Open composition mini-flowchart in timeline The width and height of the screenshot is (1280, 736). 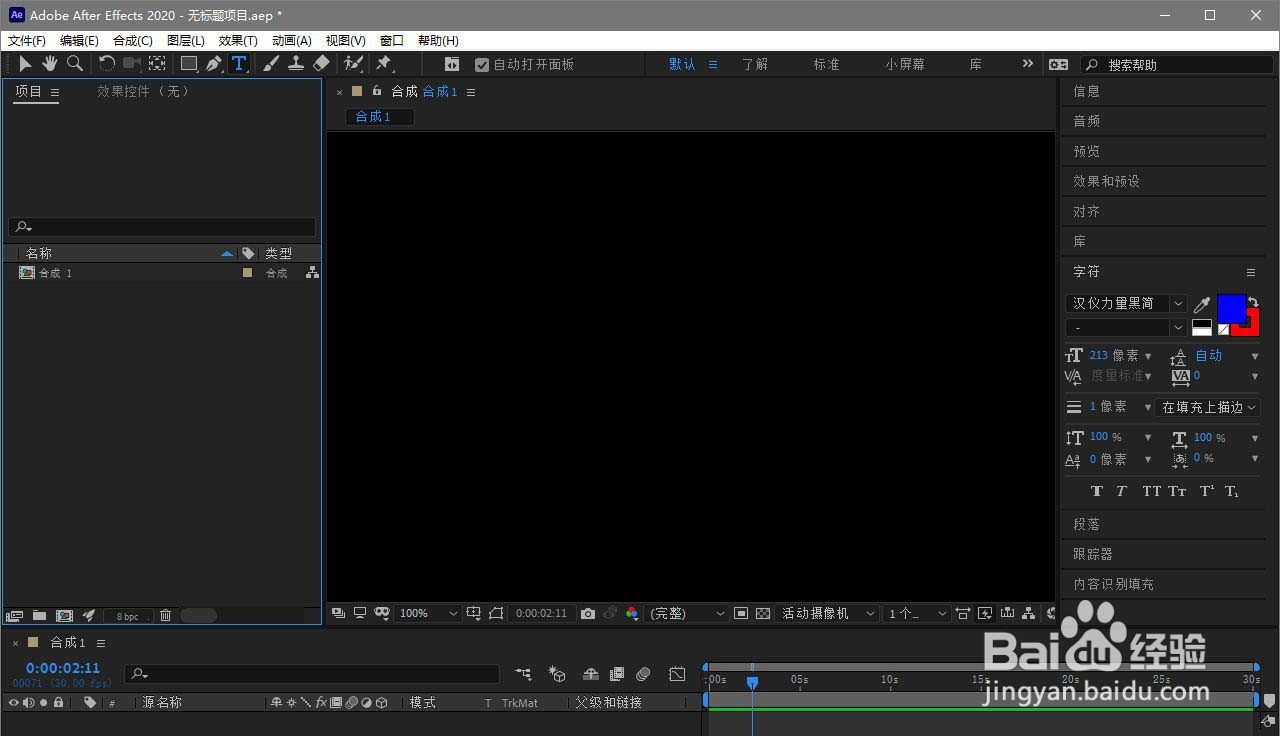click(523, 674)
